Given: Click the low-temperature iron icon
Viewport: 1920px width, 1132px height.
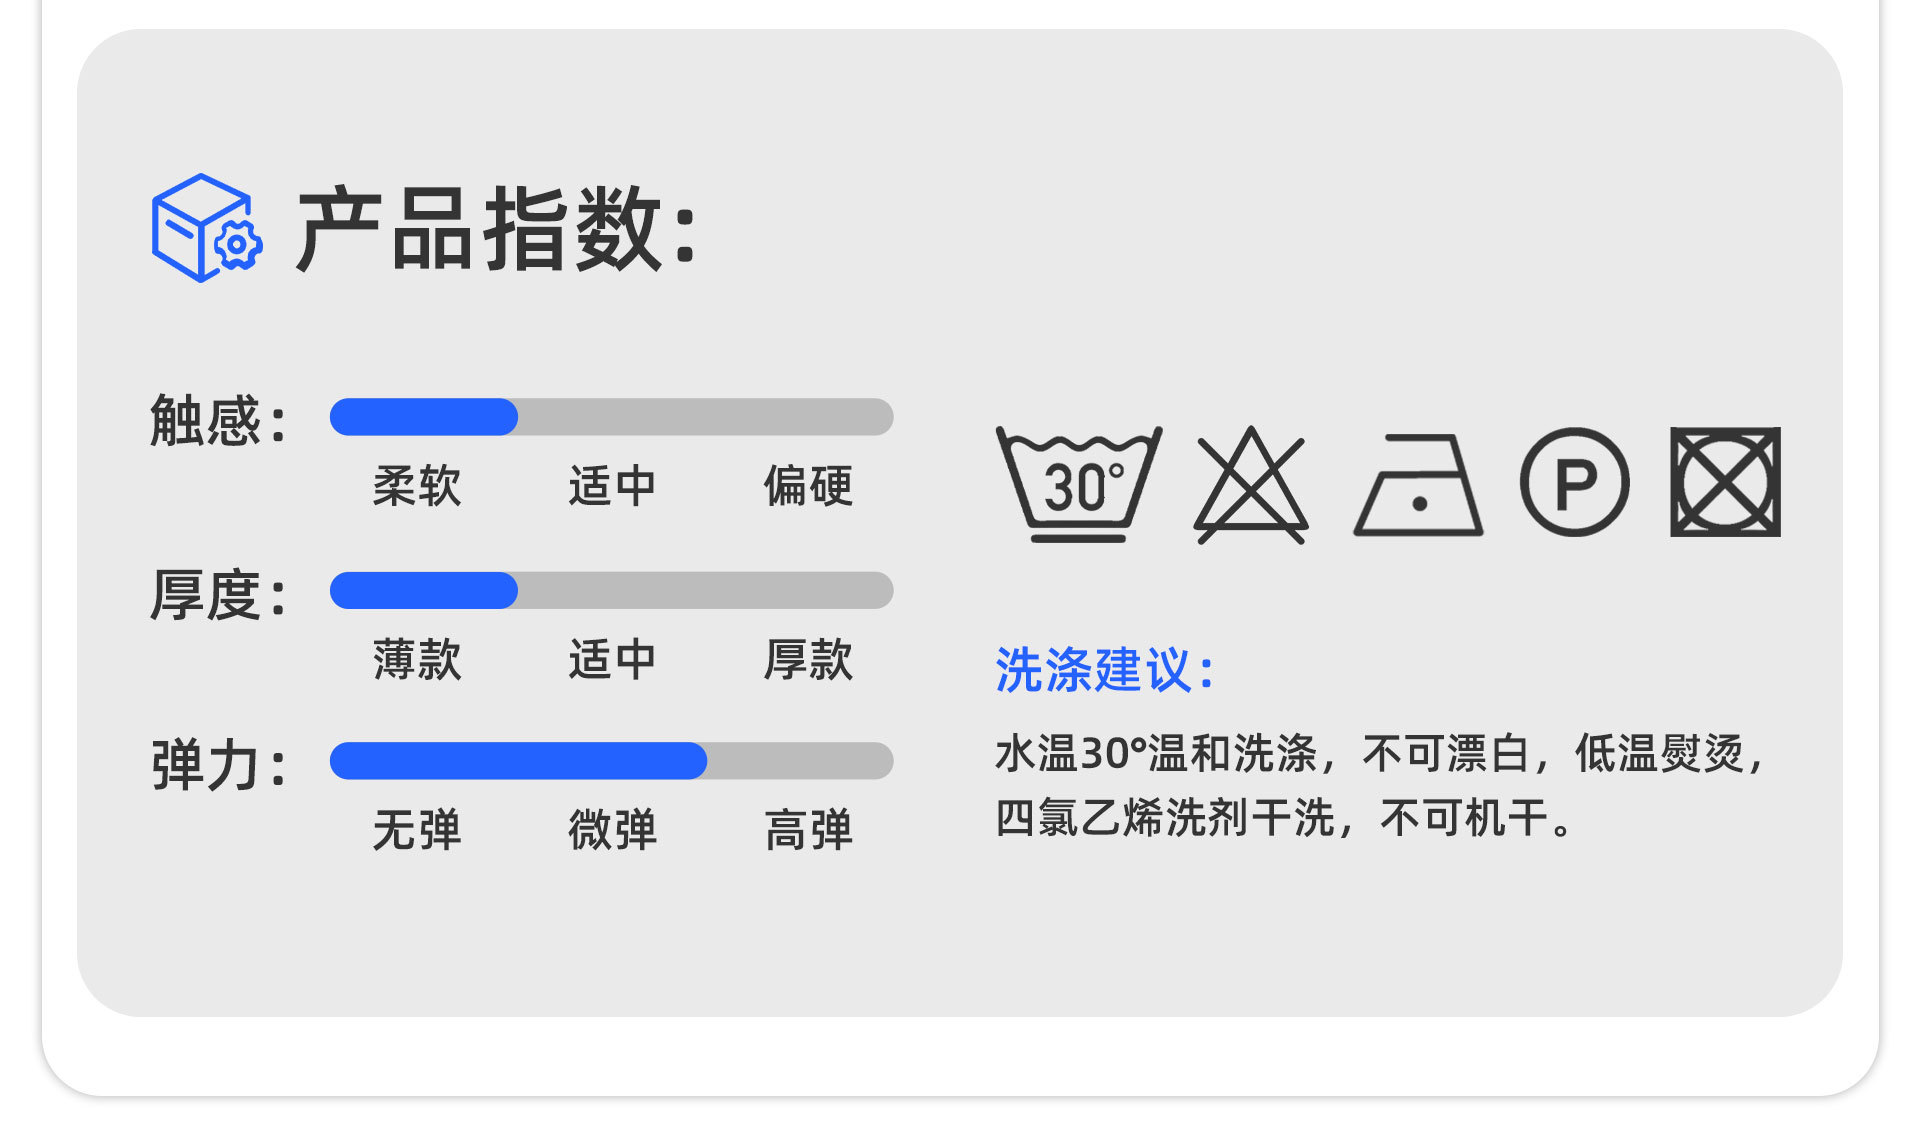Looking at the screenshot, I should tap(1418, 485).
